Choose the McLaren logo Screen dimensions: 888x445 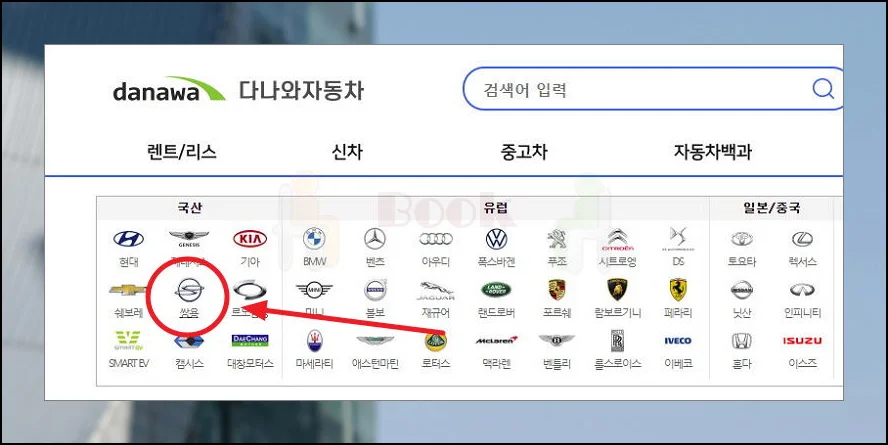pos(497,340)
